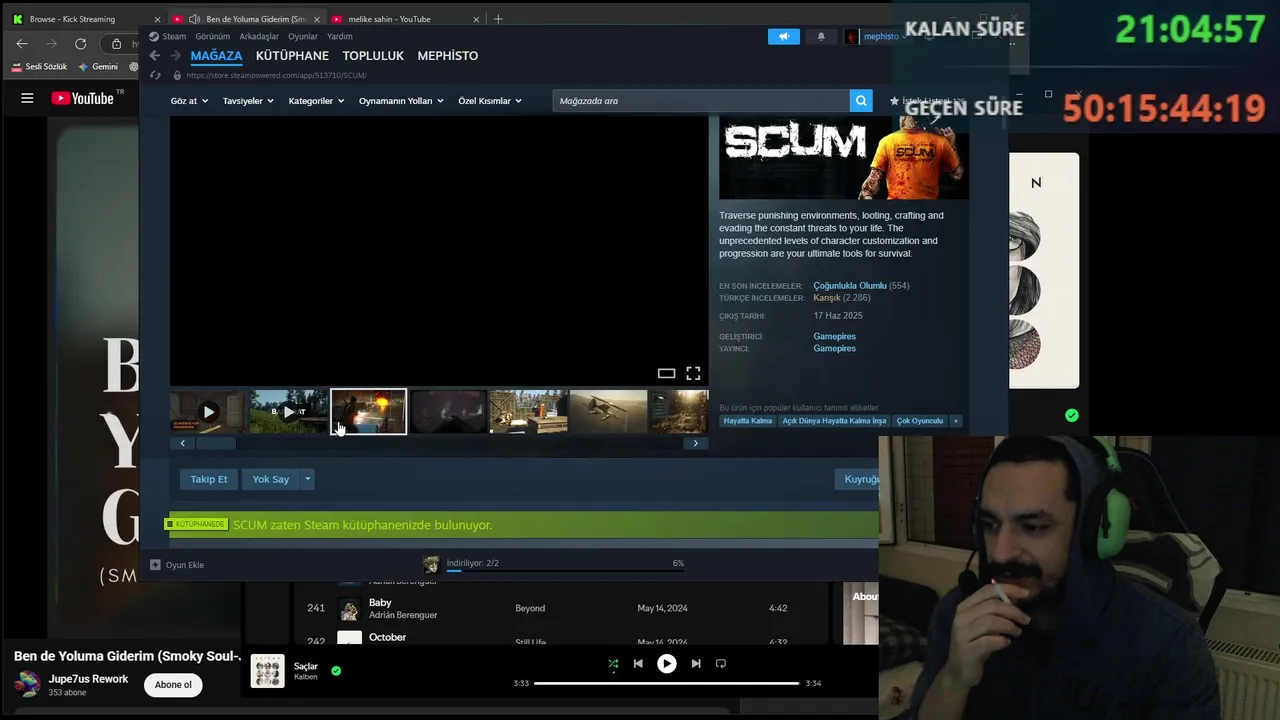Toggle repeat in the music player
This screenshot has width=1280, height=720.
pos(720,663)
